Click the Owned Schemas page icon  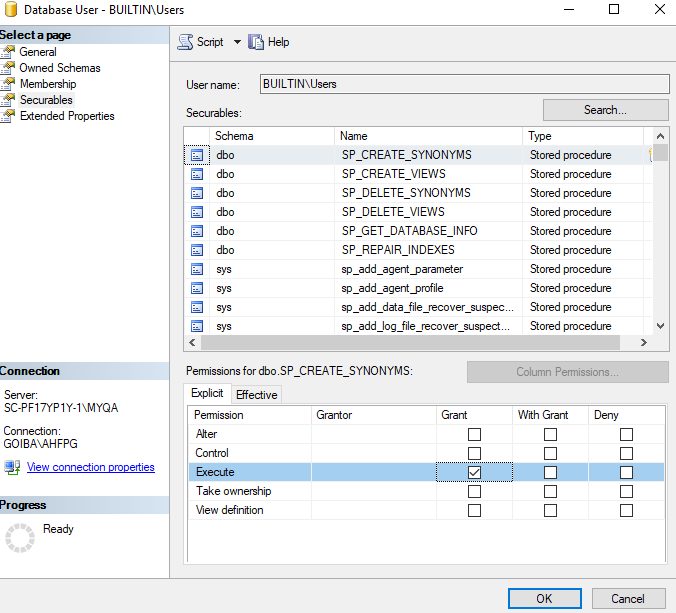tap(8, 68)
